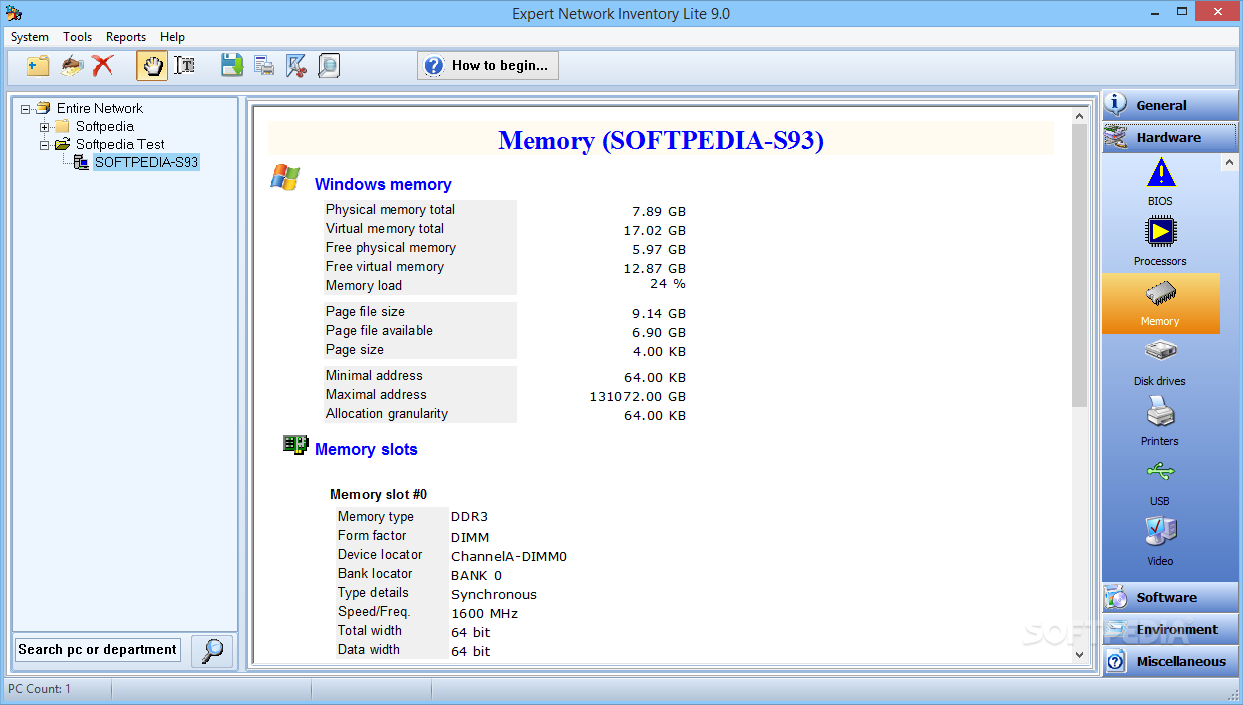Click the Memory slots heading
This screenshot has height=705, width=1243.
pos(366,449)
